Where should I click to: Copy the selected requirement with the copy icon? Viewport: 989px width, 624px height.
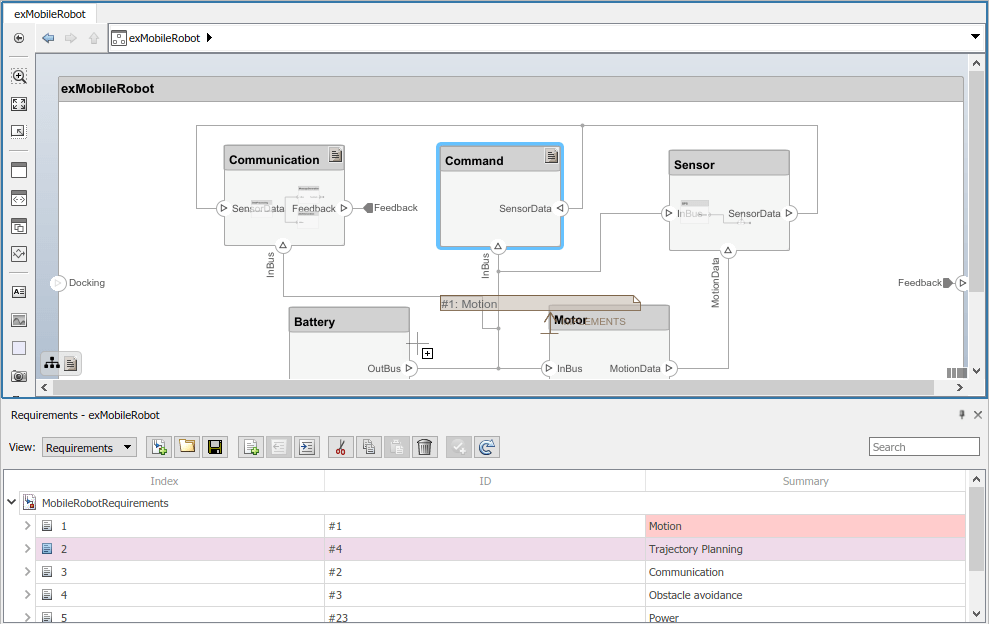[368, 447]
